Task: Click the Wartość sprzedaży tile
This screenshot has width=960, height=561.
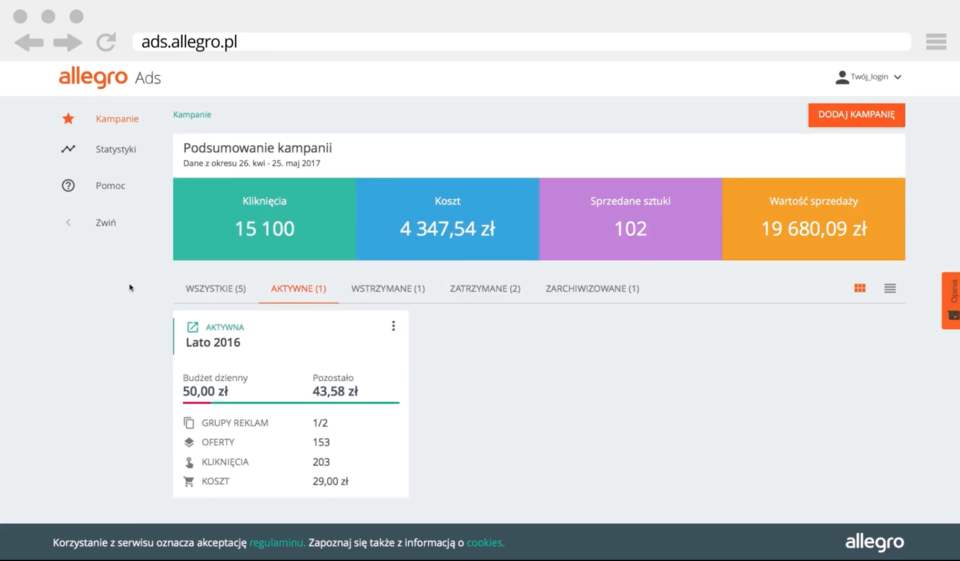Action: click(x=814, y=219)
